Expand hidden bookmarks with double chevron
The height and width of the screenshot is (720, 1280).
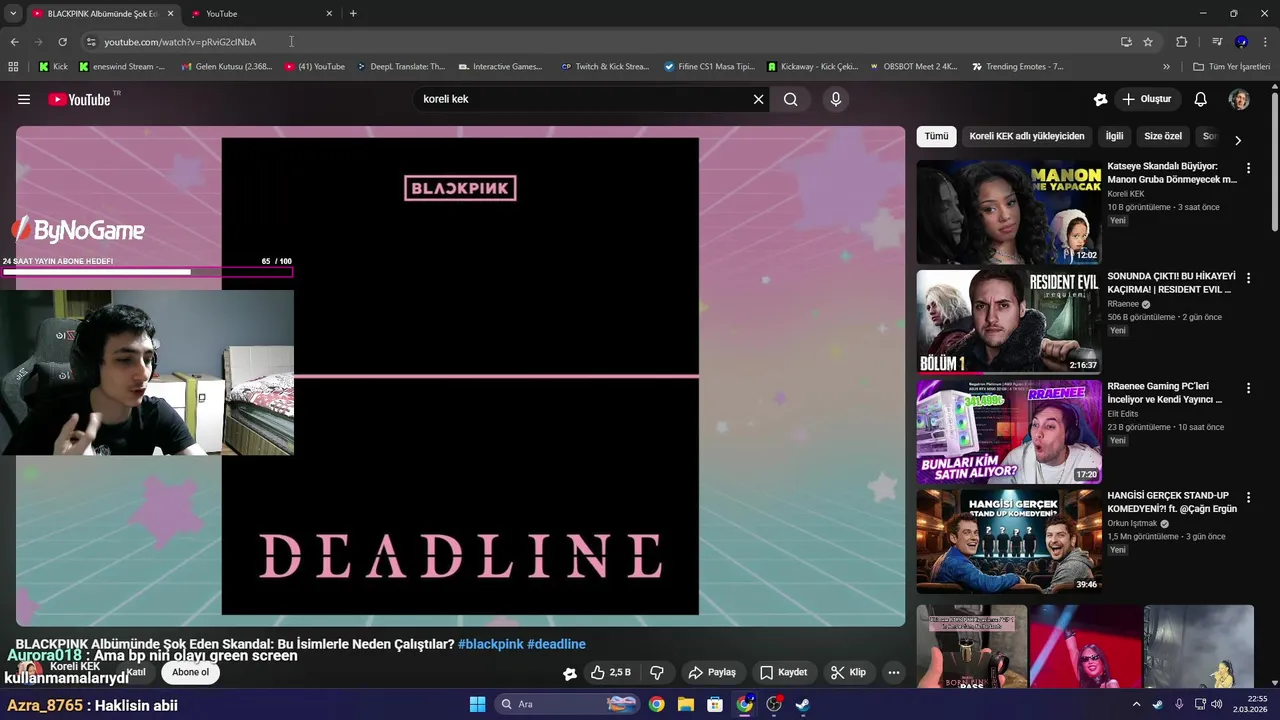tap(1166, 67)
